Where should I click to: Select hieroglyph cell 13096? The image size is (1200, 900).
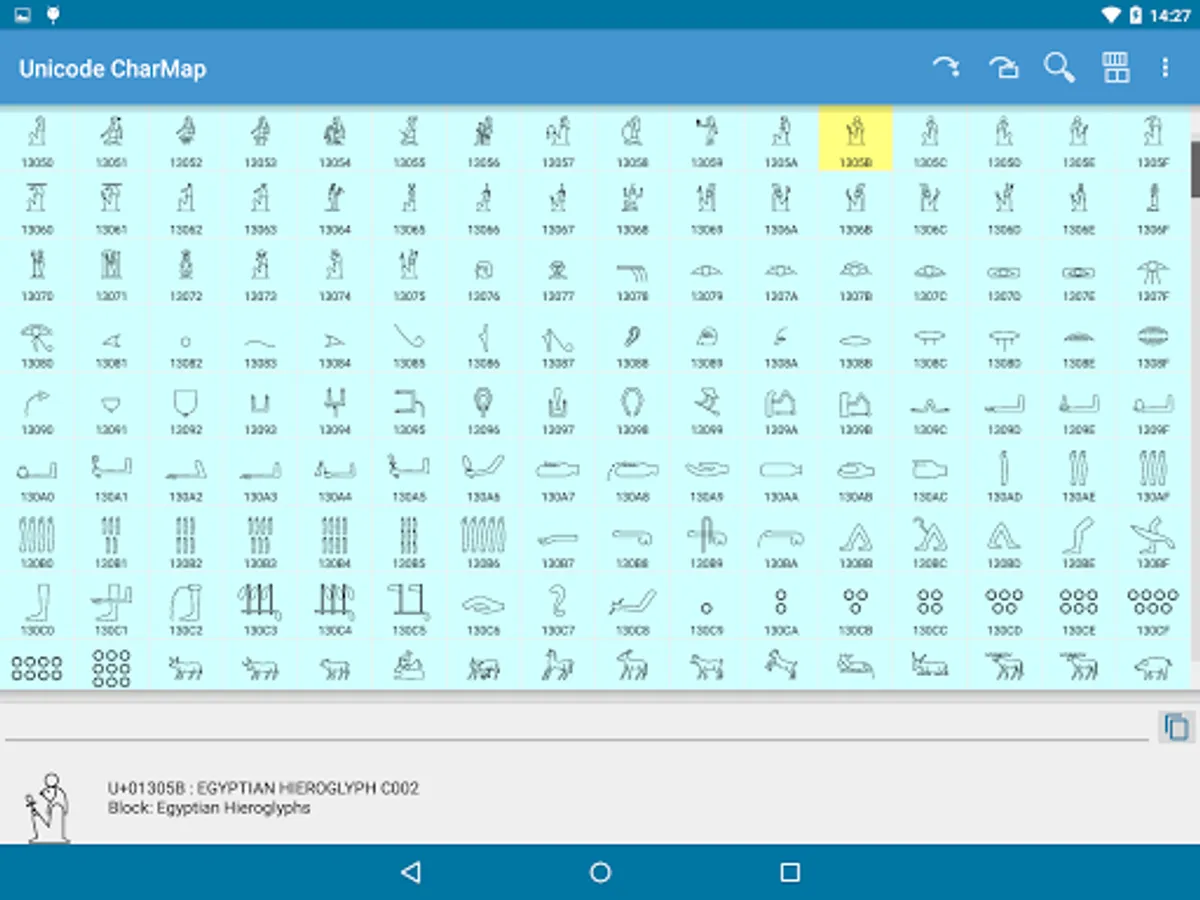click(484, 407)
